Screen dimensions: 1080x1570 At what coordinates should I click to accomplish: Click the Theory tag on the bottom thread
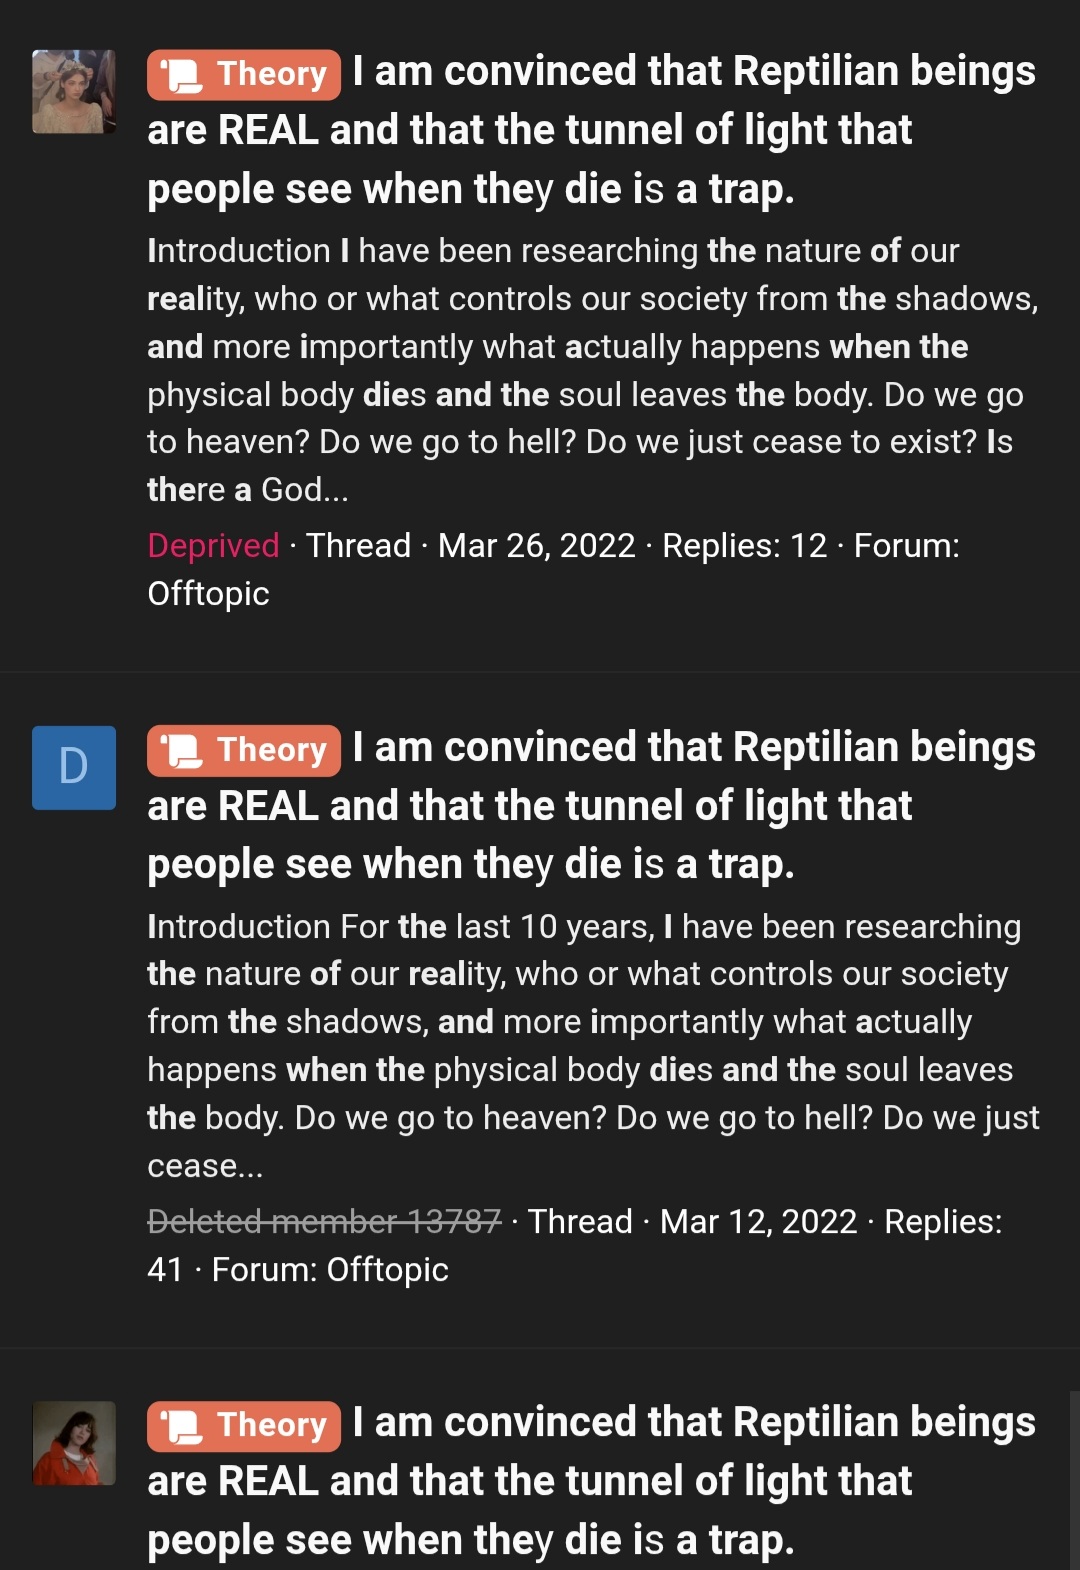[243, 1426]
